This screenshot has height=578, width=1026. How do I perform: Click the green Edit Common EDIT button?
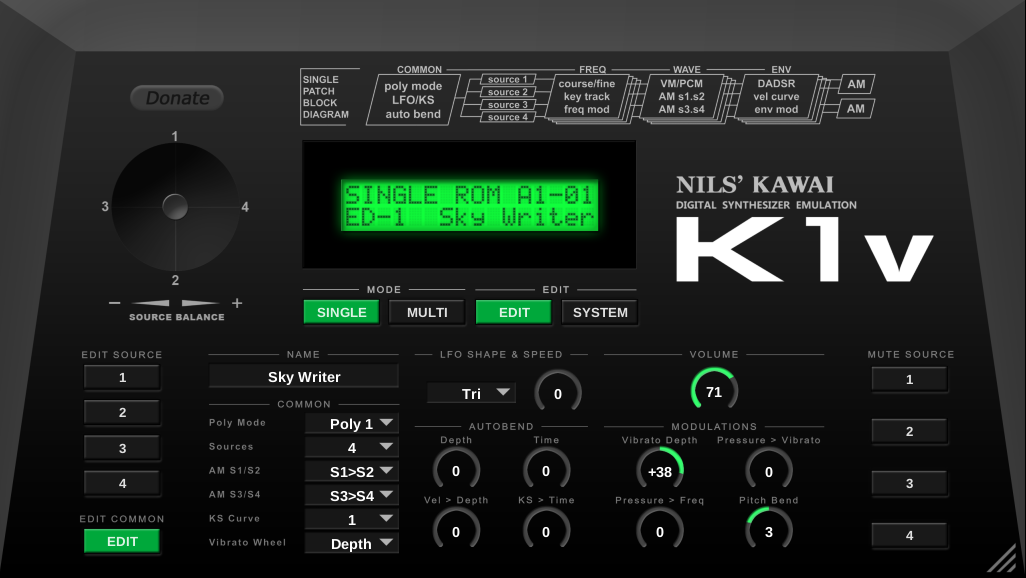[122, 541]
